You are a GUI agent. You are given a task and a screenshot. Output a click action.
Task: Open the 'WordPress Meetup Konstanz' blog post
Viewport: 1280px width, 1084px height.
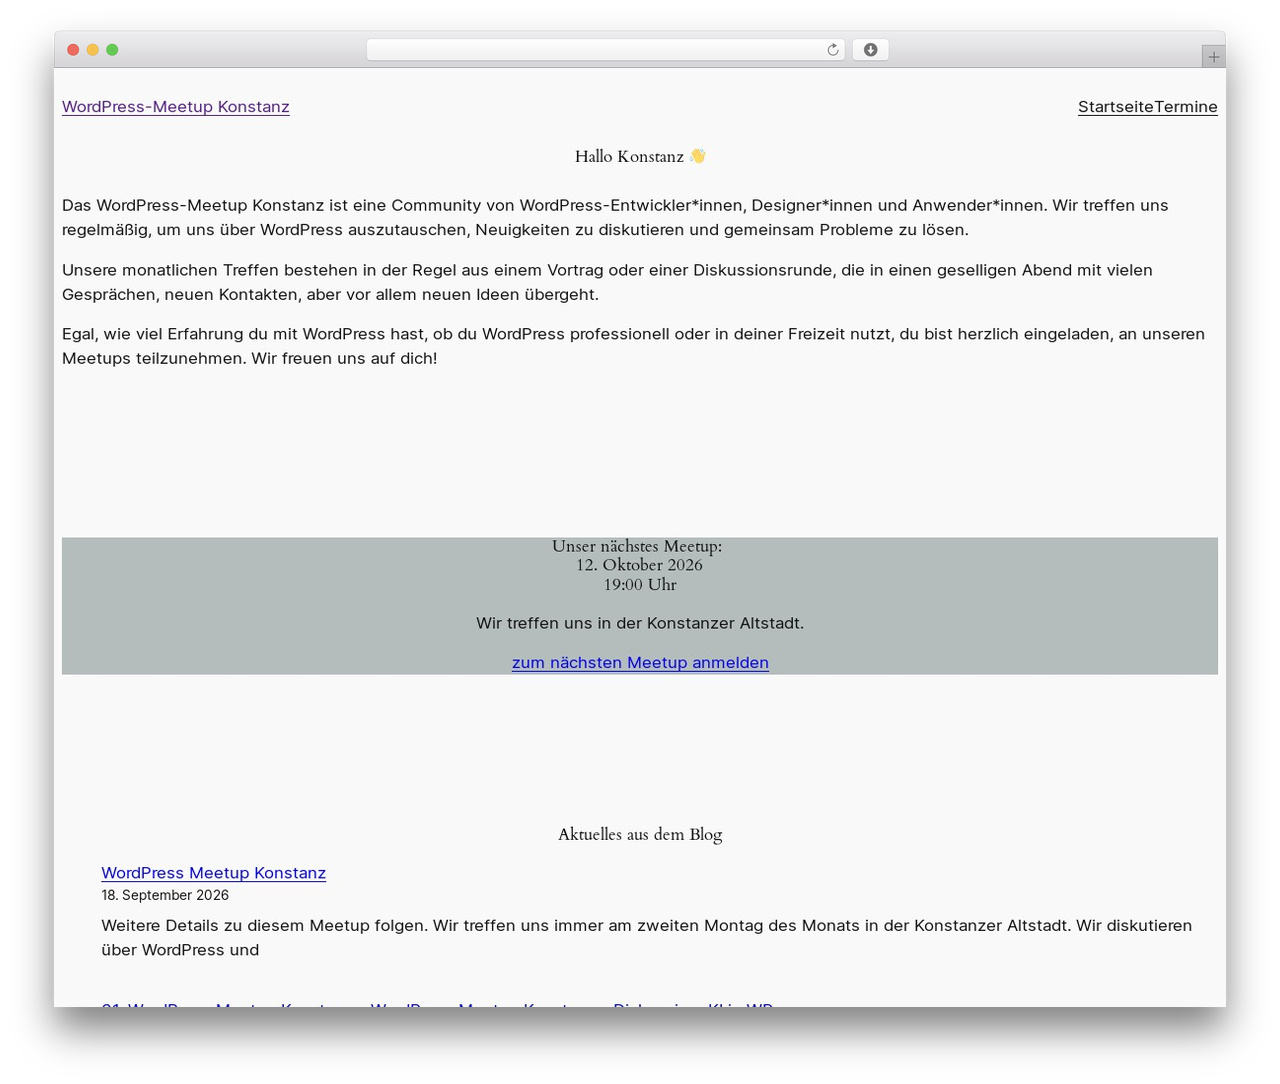tap(214, 873)
